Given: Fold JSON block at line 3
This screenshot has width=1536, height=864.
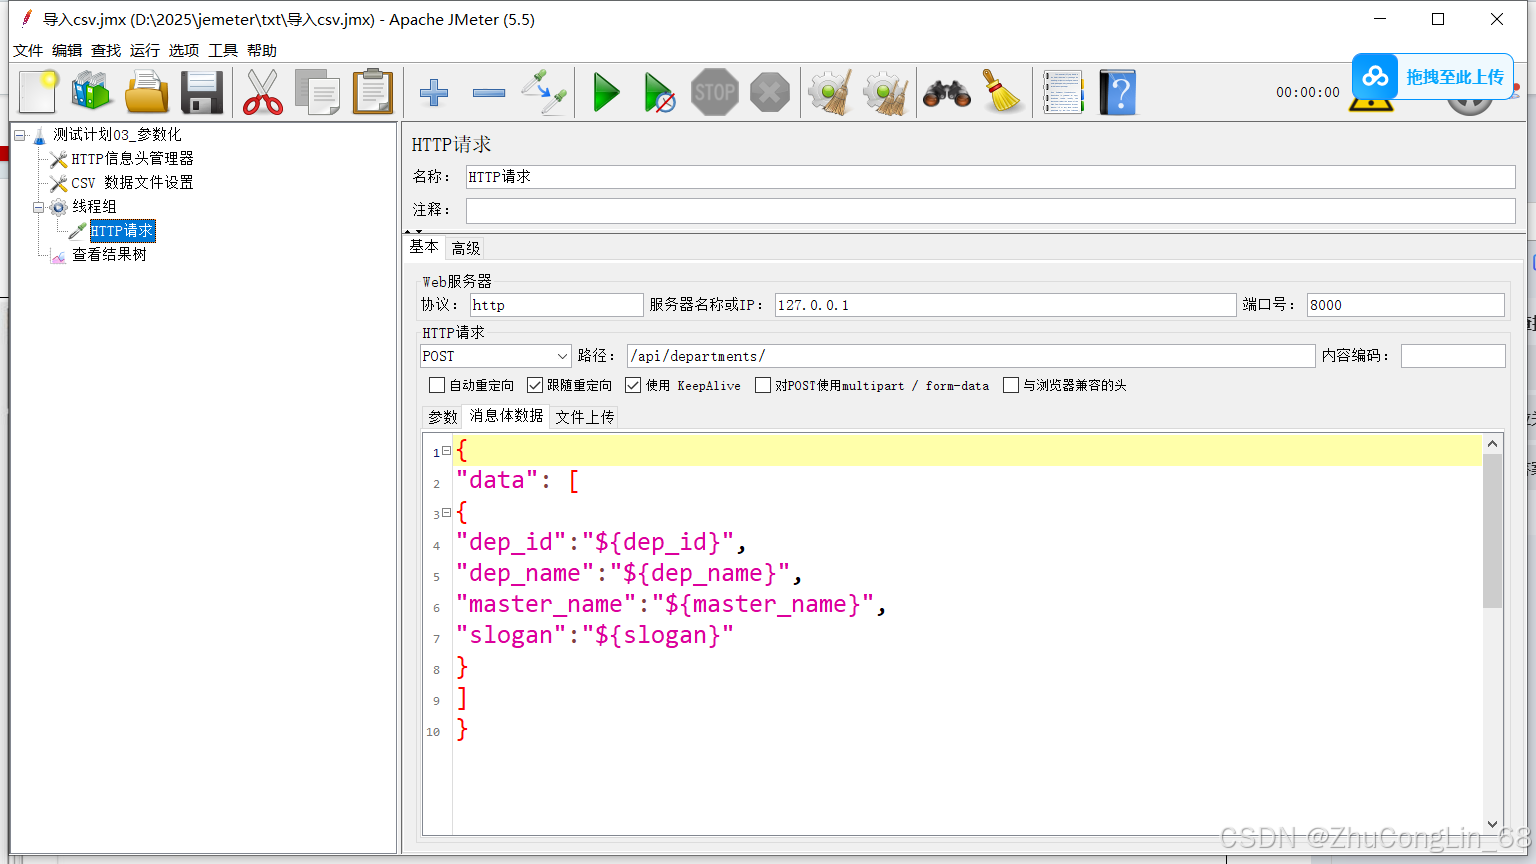Looking at the screenshot, I should 446,513.
